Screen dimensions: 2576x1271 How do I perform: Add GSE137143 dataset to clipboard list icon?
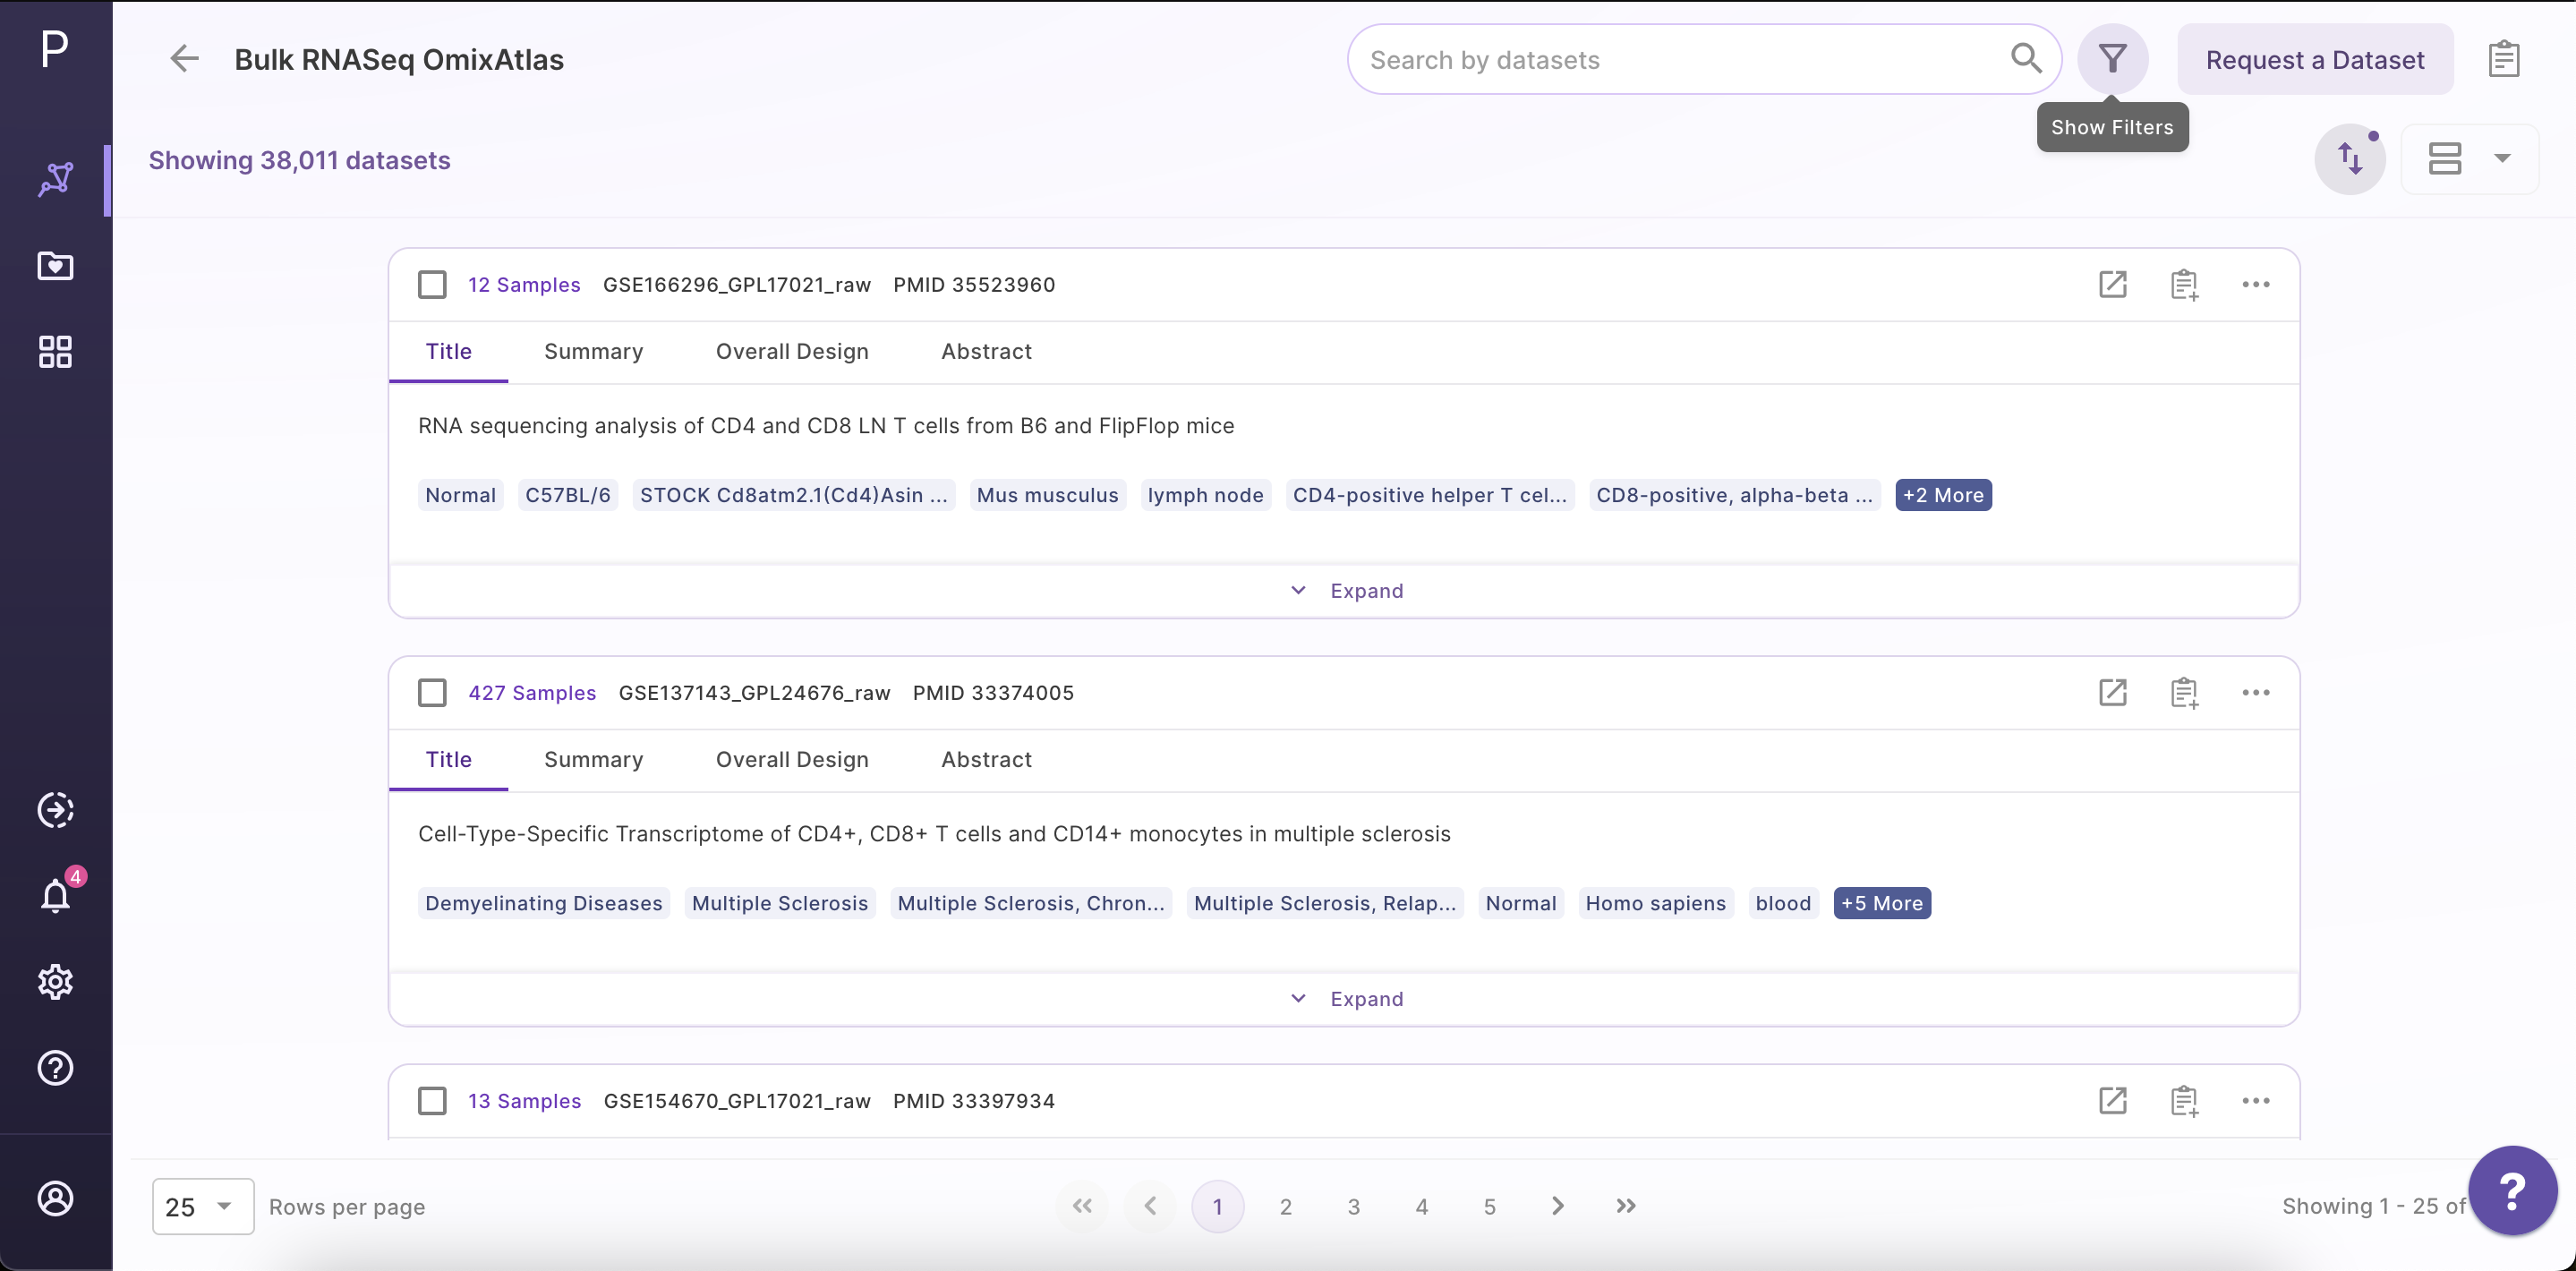coord(2184,692)
